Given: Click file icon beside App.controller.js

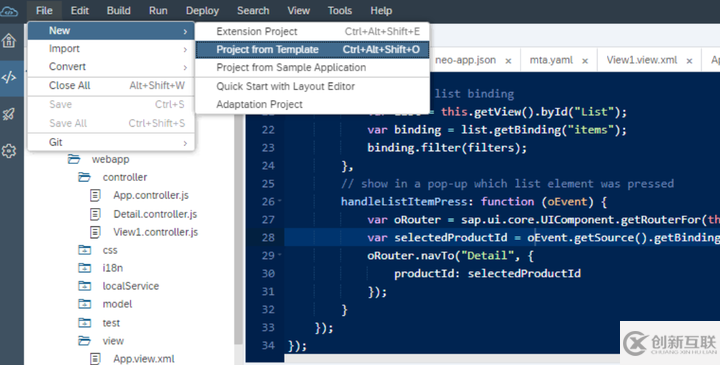Looking at the screenshot, I should [x=95, y=195].
